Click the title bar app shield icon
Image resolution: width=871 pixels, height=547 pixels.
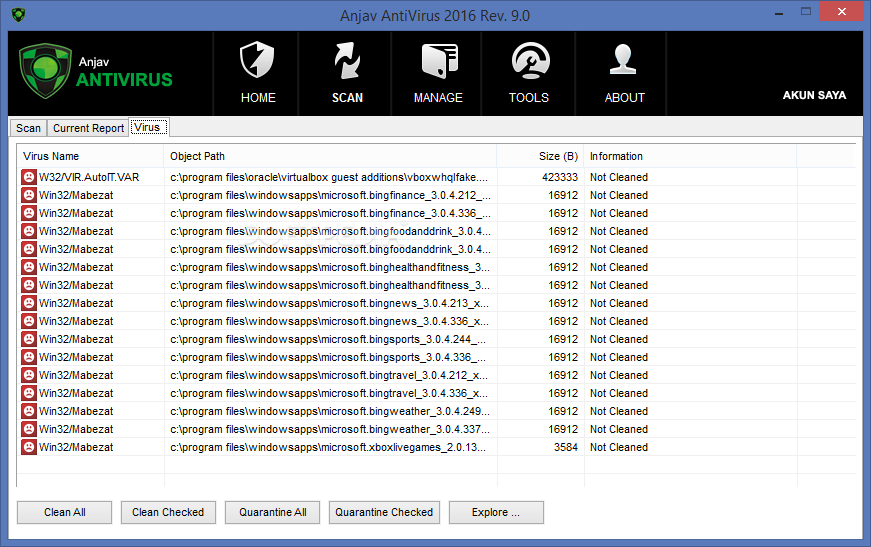coord(18,14)
